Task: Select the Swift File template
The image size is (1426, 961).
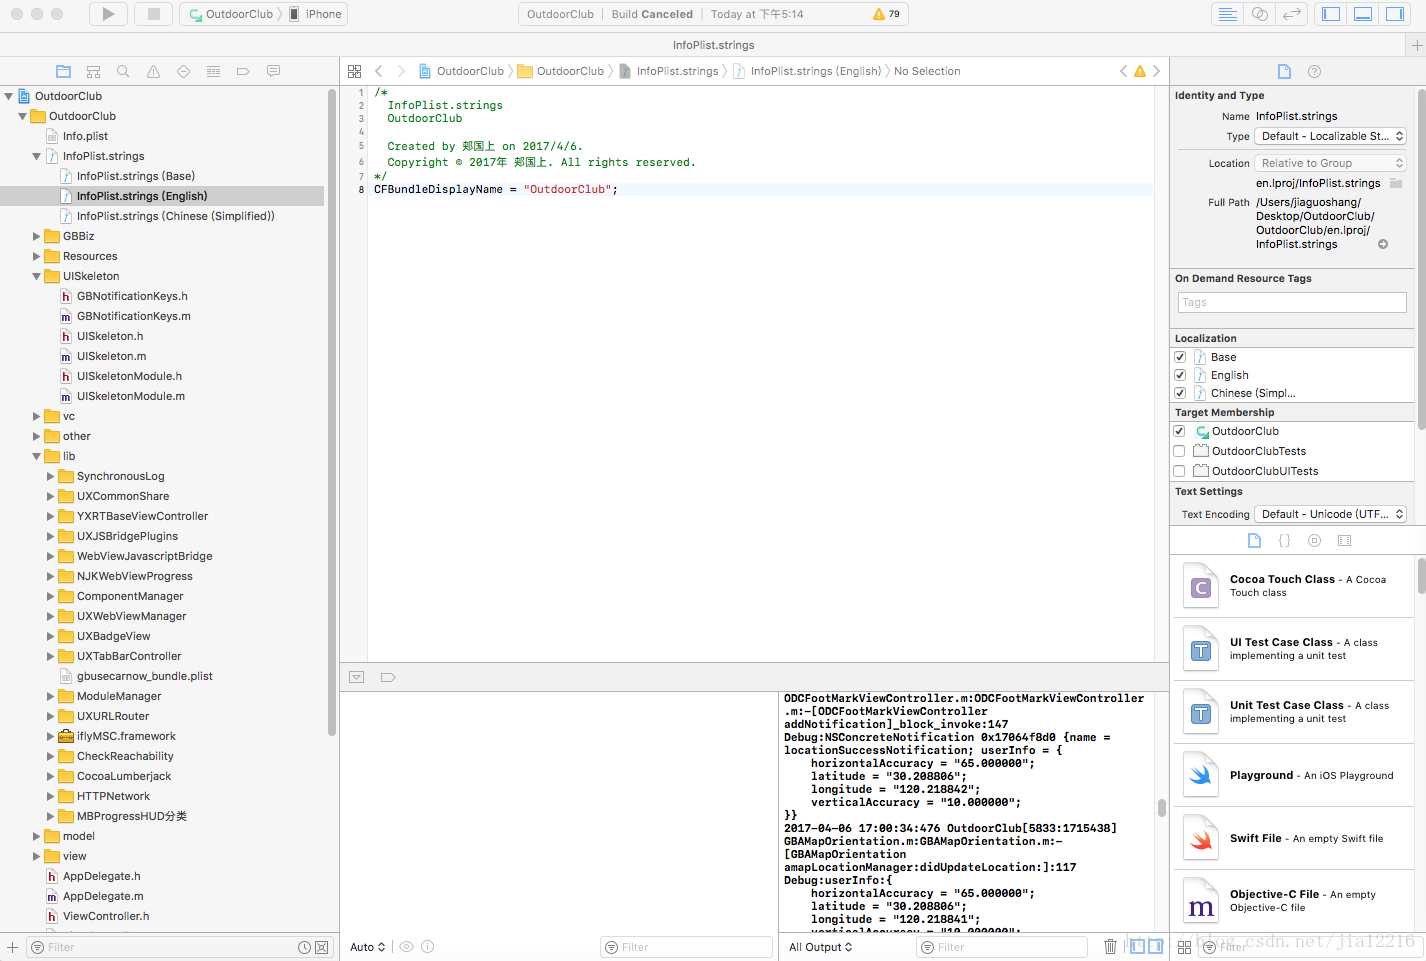Action: [x=1296, y=838]
